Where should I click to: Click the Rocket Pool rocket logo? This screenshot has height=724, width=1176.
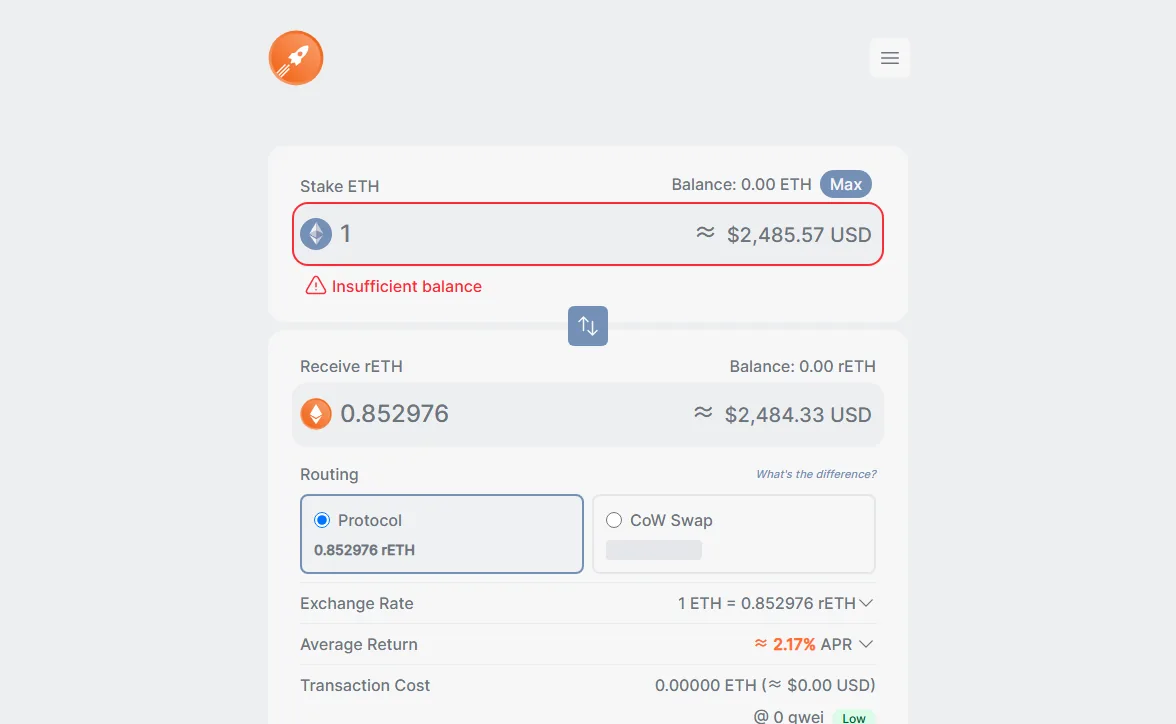click(x=296, y=58)
